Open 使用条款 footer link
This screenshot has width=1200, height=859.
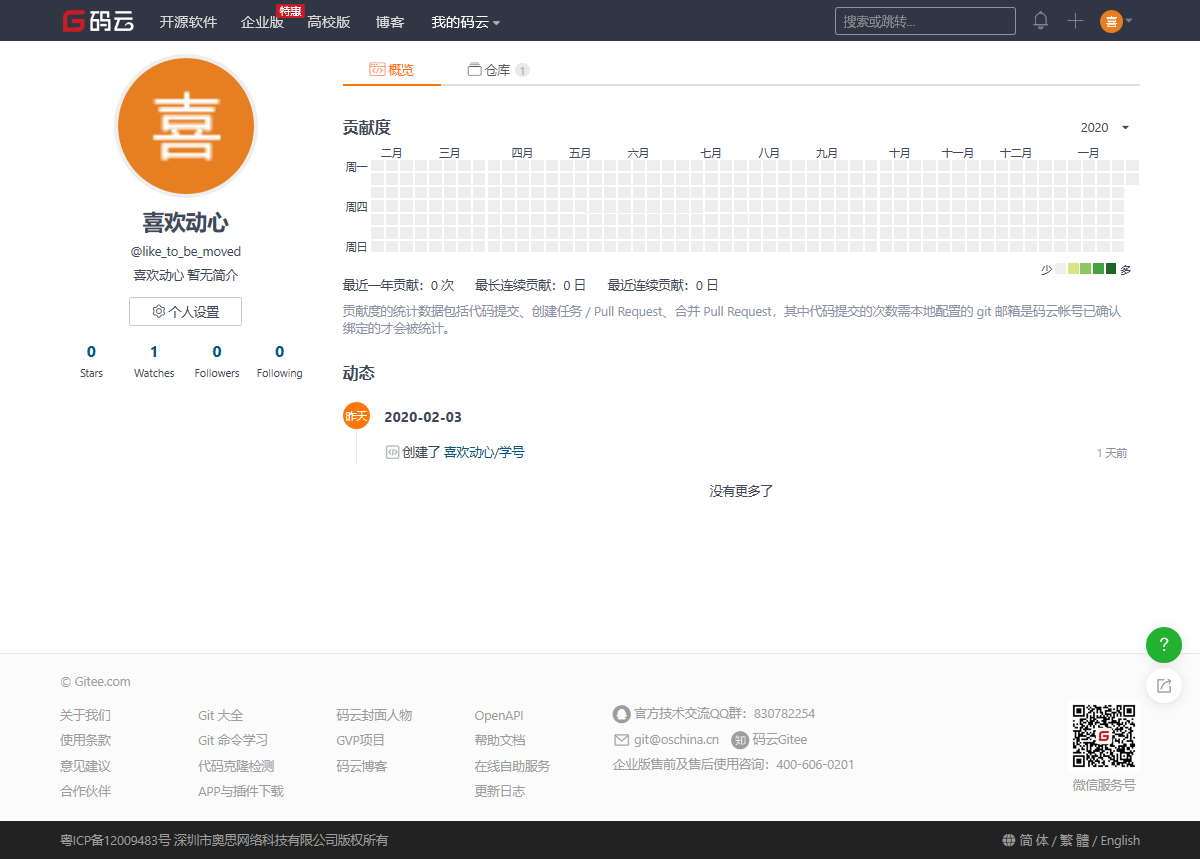pyautogui.click(x=85, y=740)
